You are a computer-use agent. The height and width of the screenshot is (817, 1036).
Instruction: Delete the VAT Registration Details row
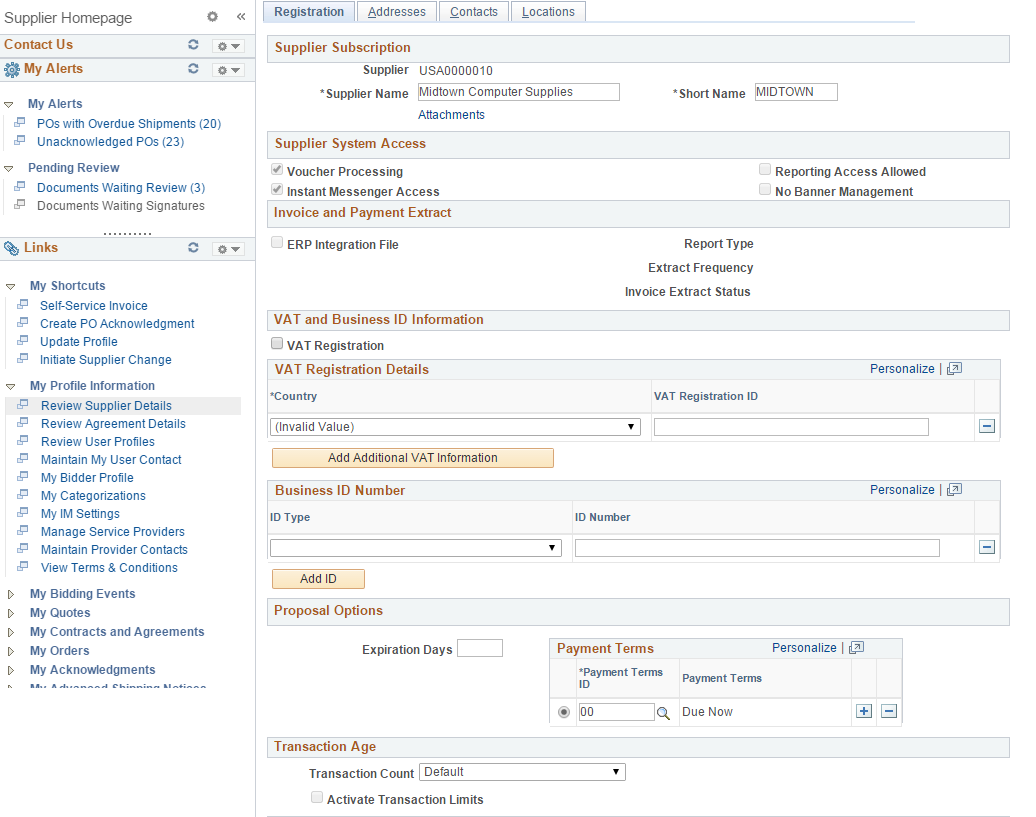(x=986, y=426)
